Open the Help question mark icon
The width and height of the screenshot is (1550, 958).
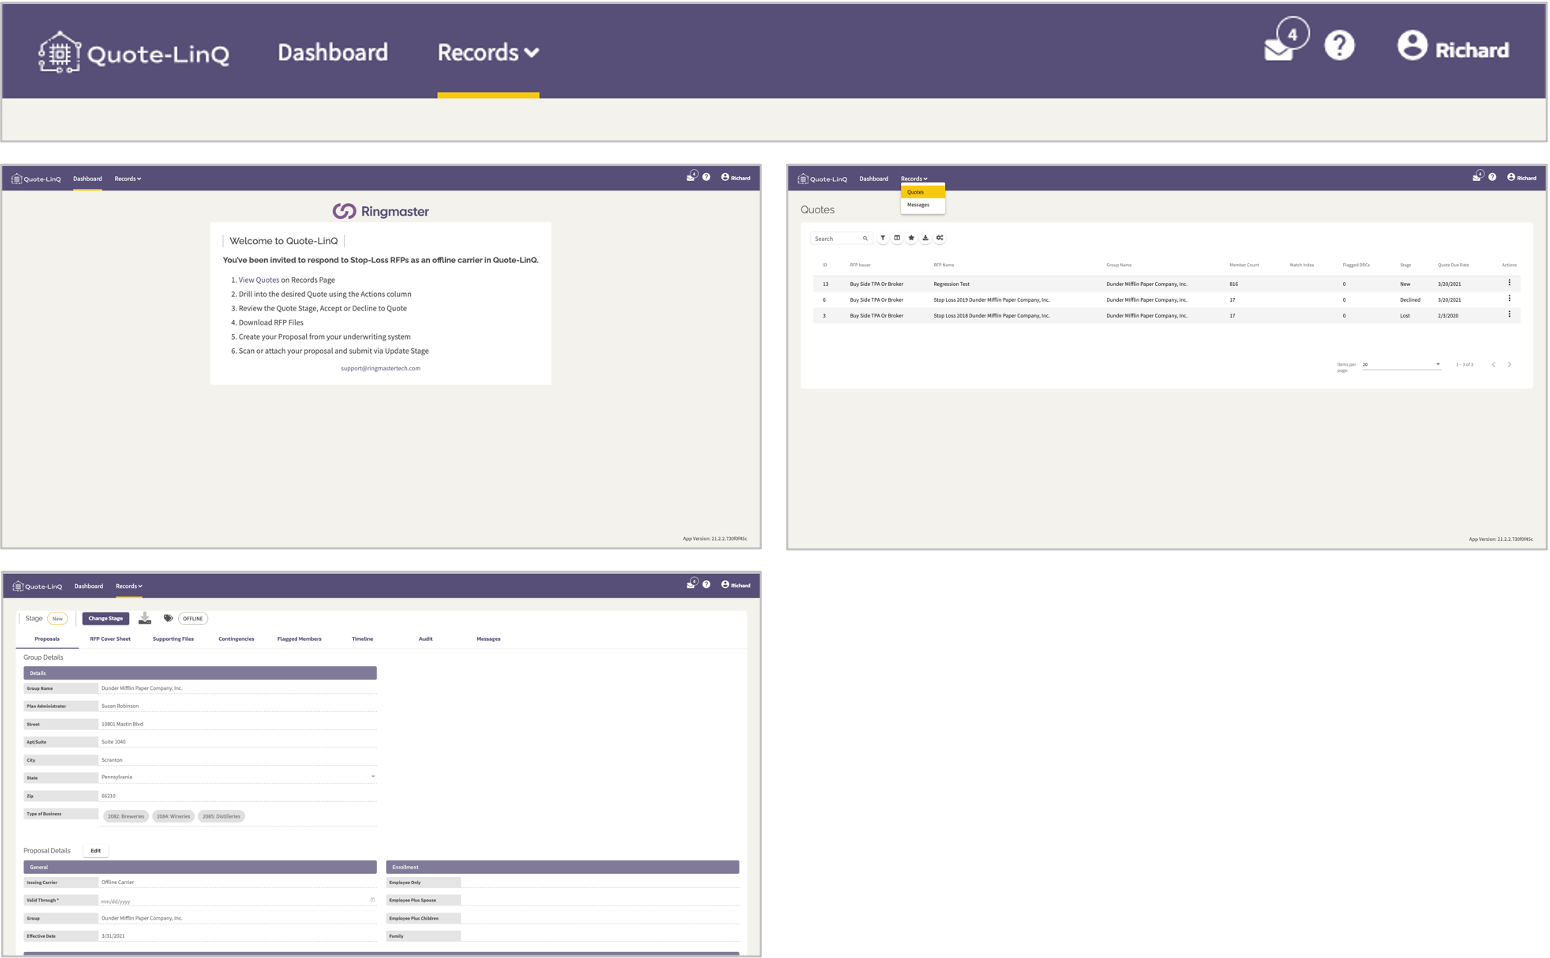tap(1339, 45)
